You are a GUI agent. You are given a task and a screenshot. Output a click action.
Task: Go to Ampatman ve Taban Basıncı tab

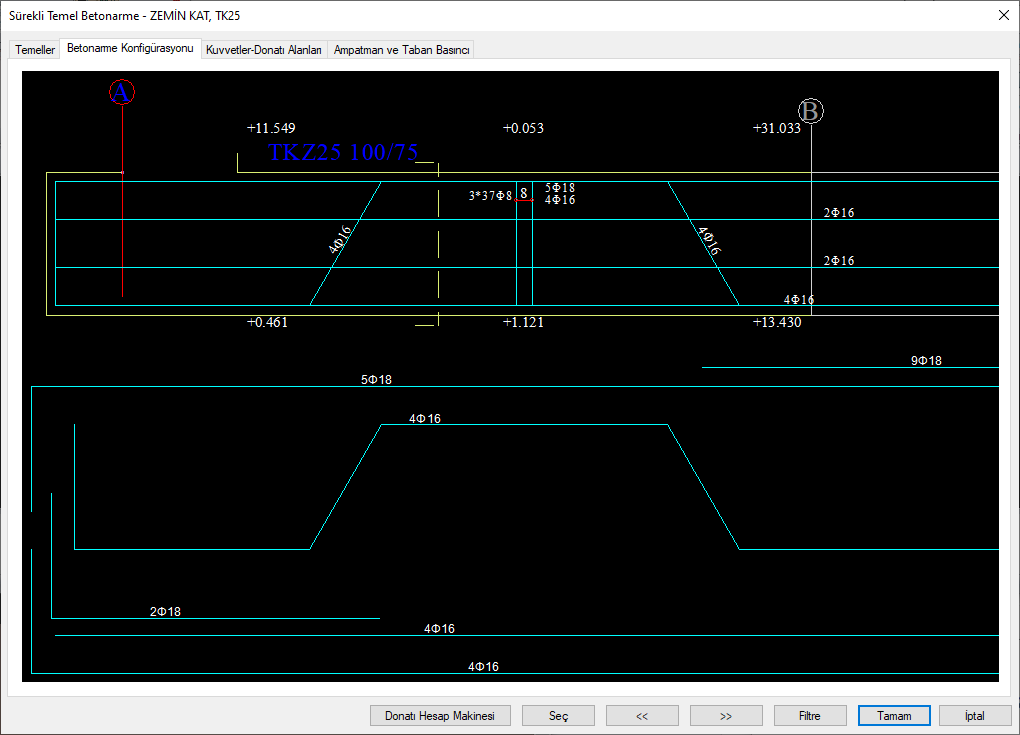401,50
